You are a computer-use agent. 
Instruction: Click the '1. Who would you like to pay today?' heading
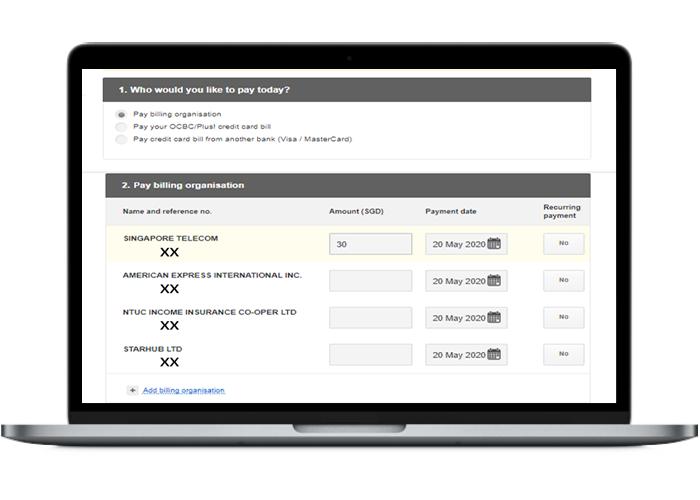[204, 90]
